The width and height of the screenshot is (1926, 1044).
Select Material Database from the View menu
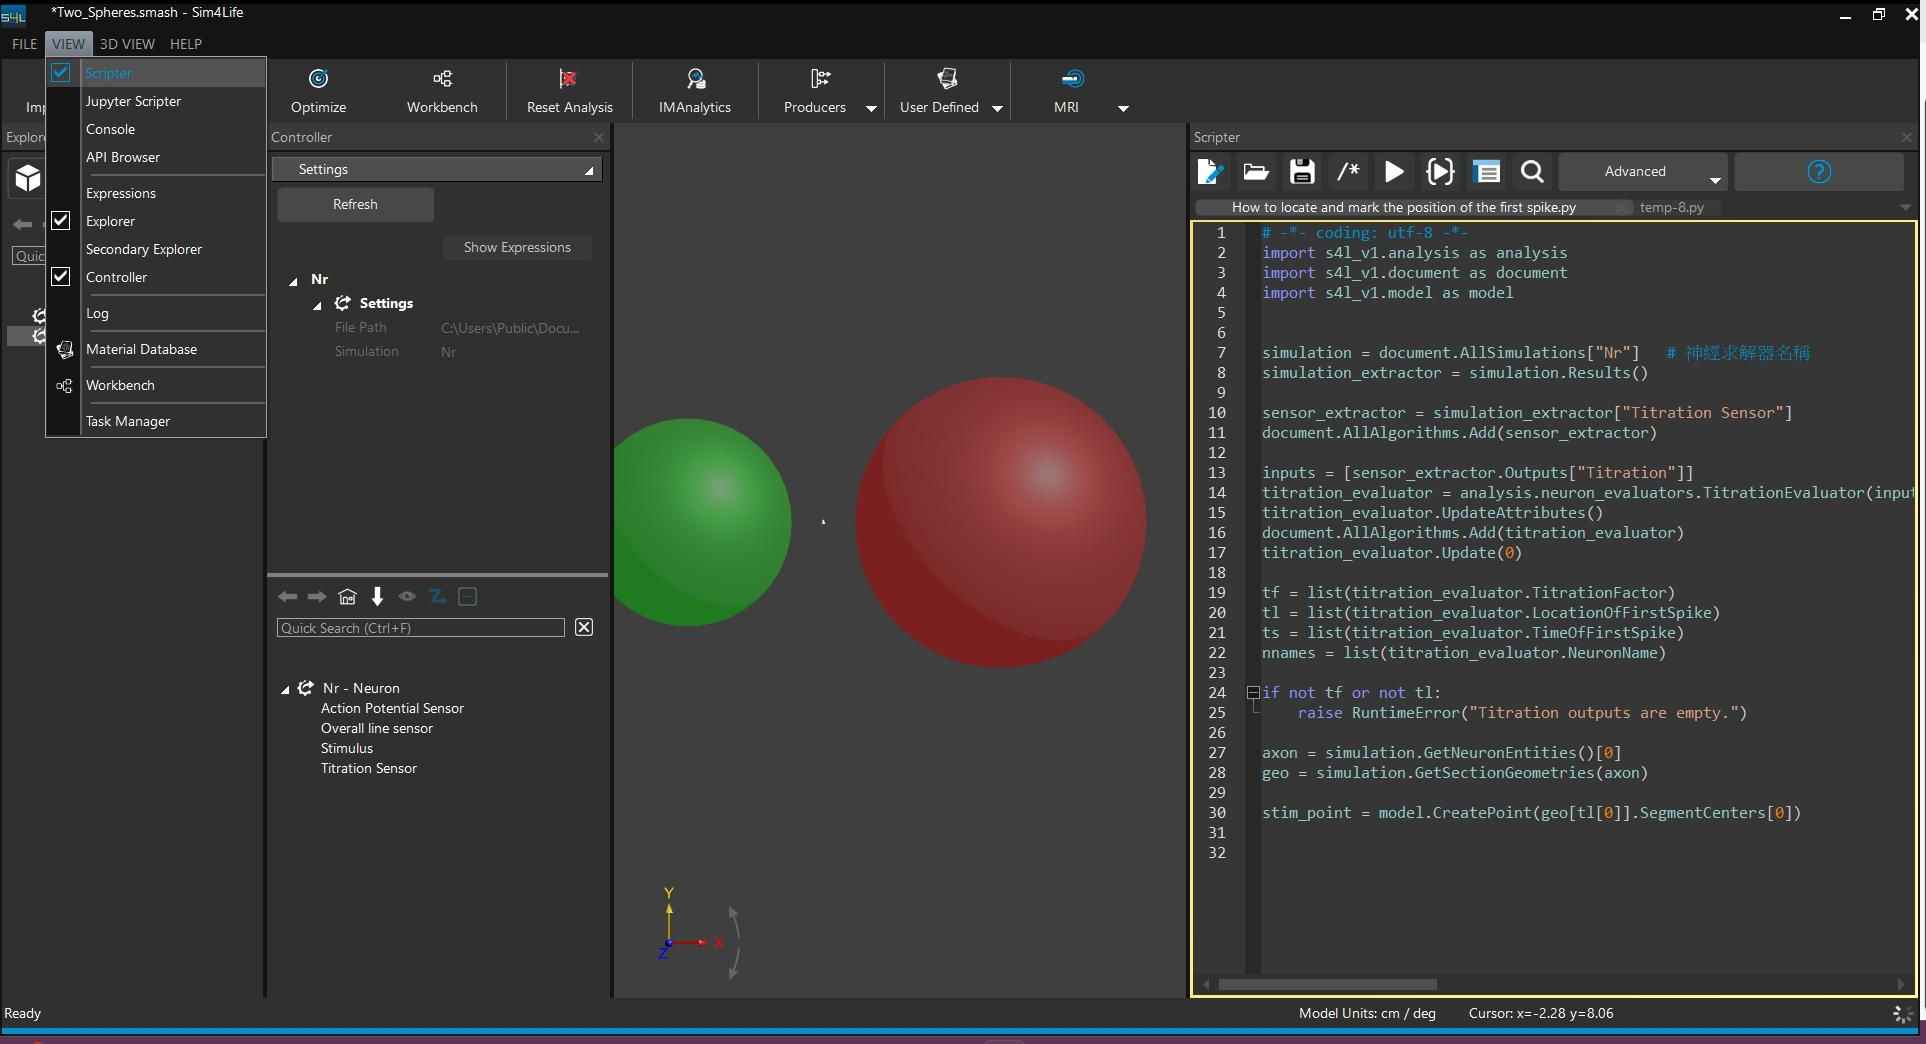[141, 349]
